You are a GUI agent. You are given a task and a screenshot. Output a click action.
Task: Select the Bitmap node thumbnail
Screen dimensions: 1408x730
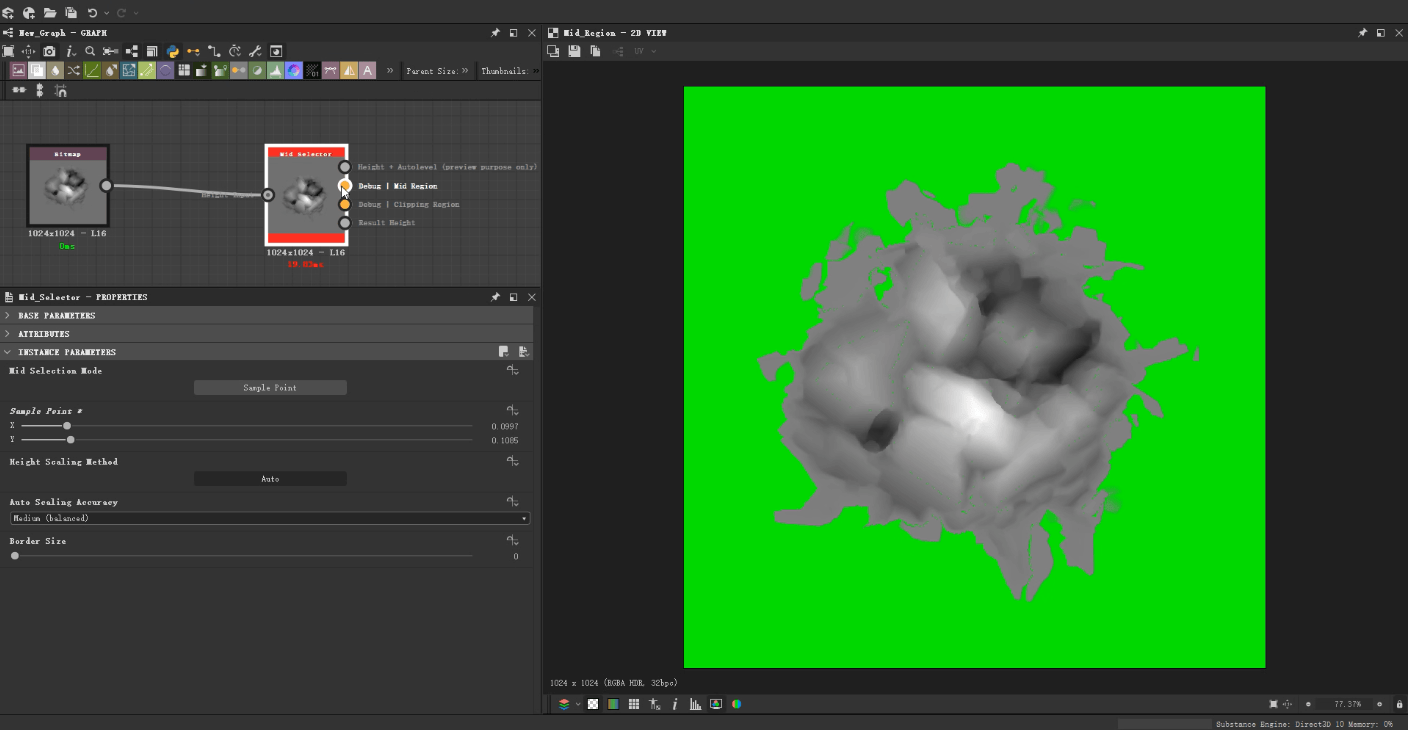(x=68, y=186)
